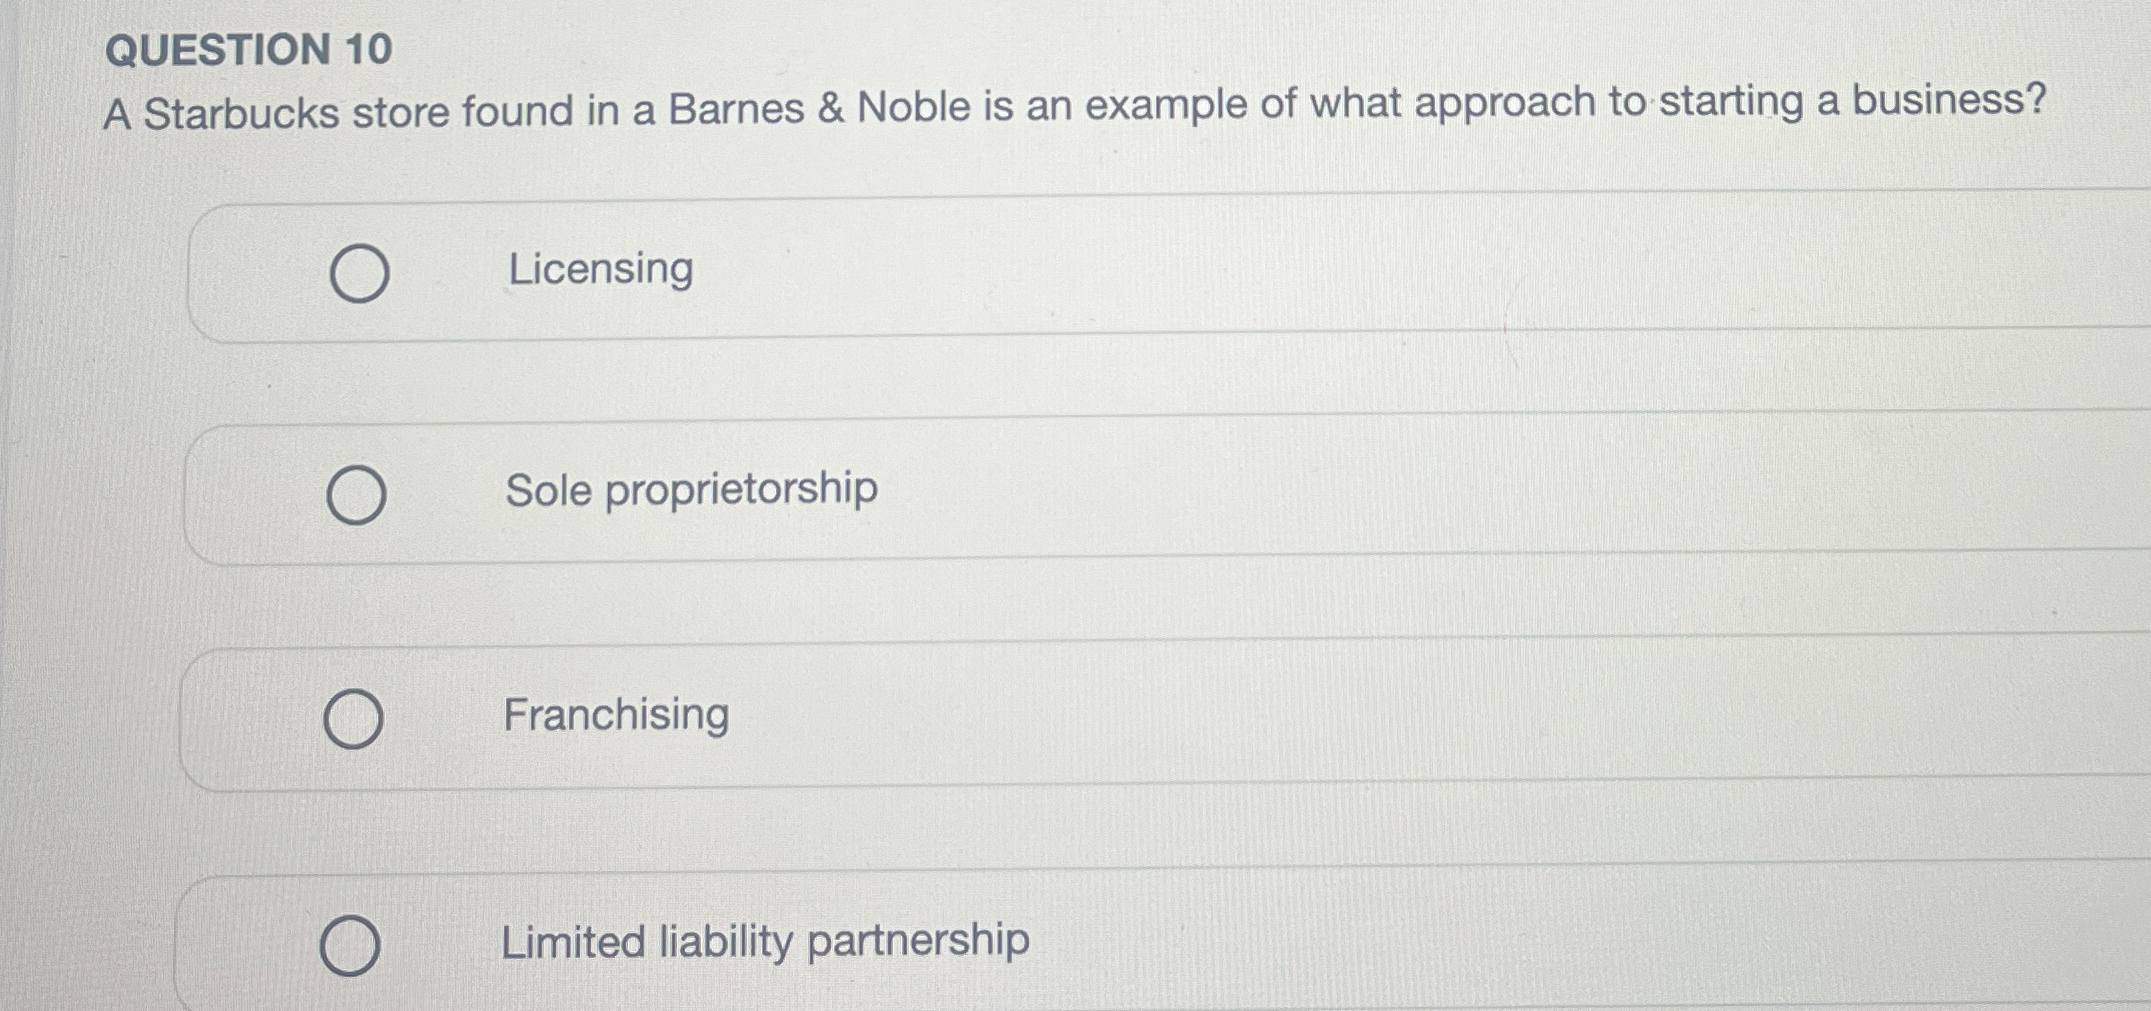Click the Franchising answer text

(x=617, y=714)
